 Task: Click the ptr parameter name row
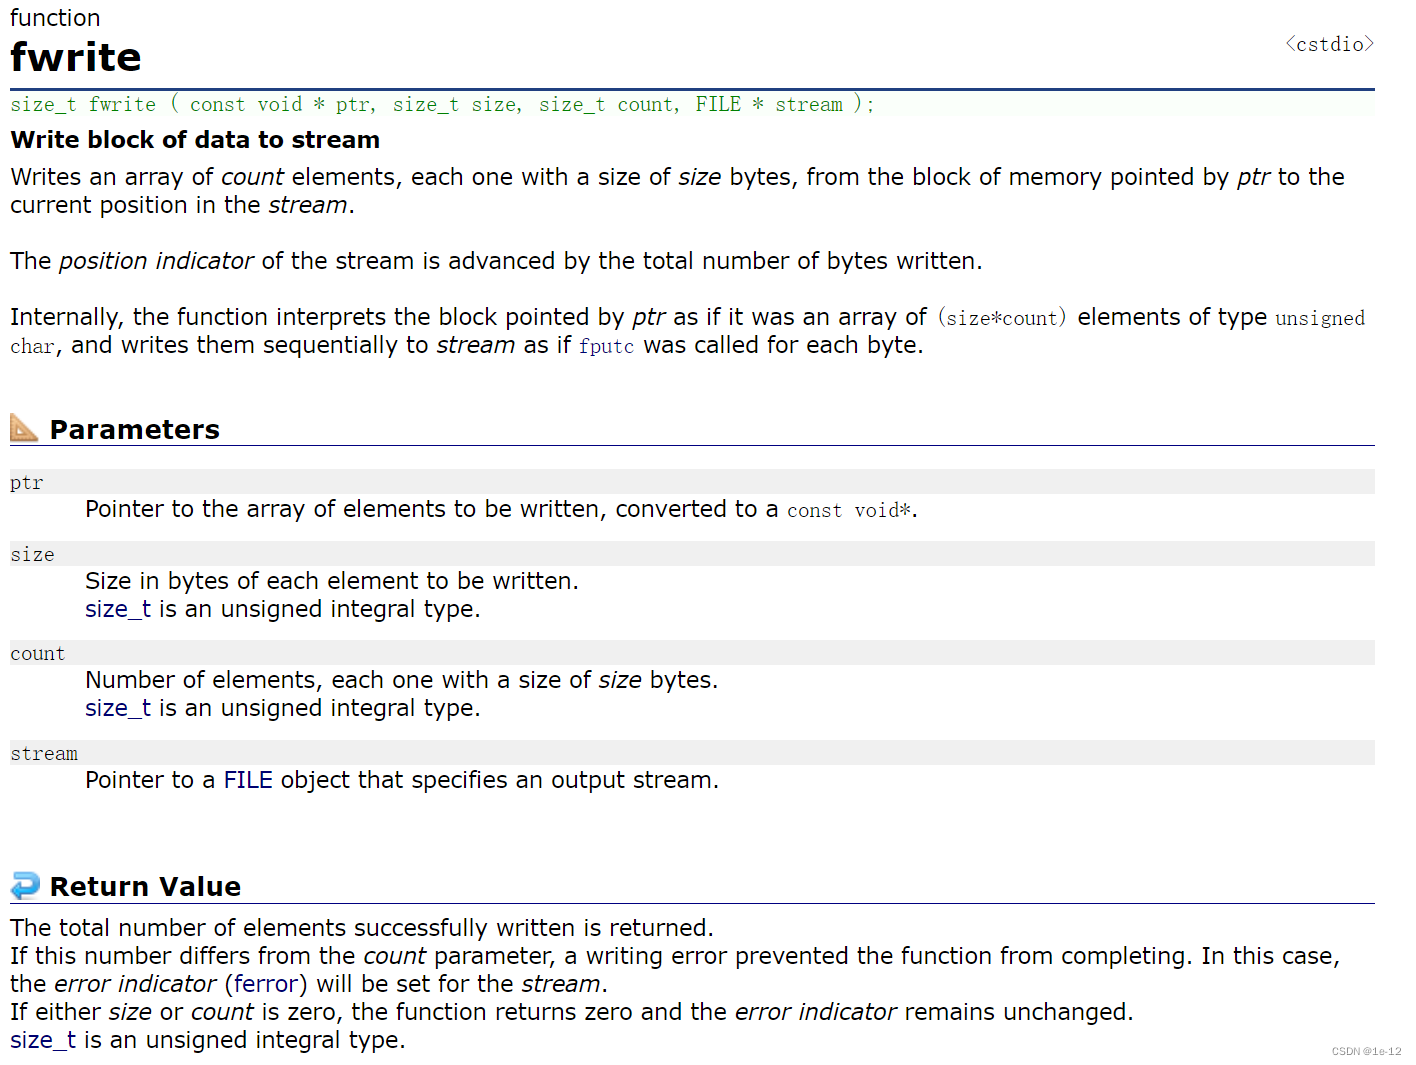[x=692, y=482]
